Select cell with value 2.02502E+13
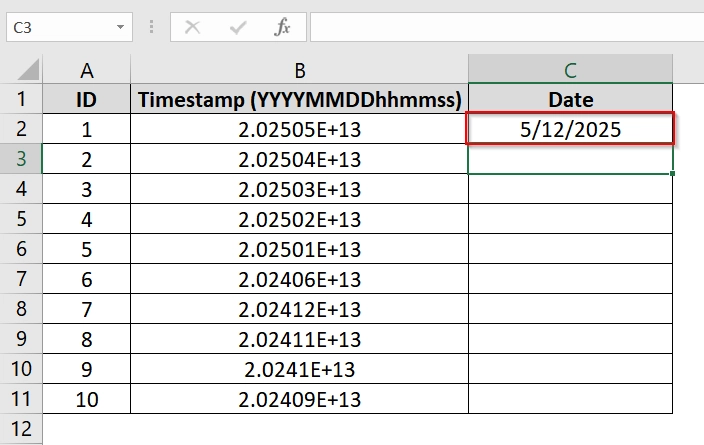This screenshot has height=445, width=704. [299, 219]
